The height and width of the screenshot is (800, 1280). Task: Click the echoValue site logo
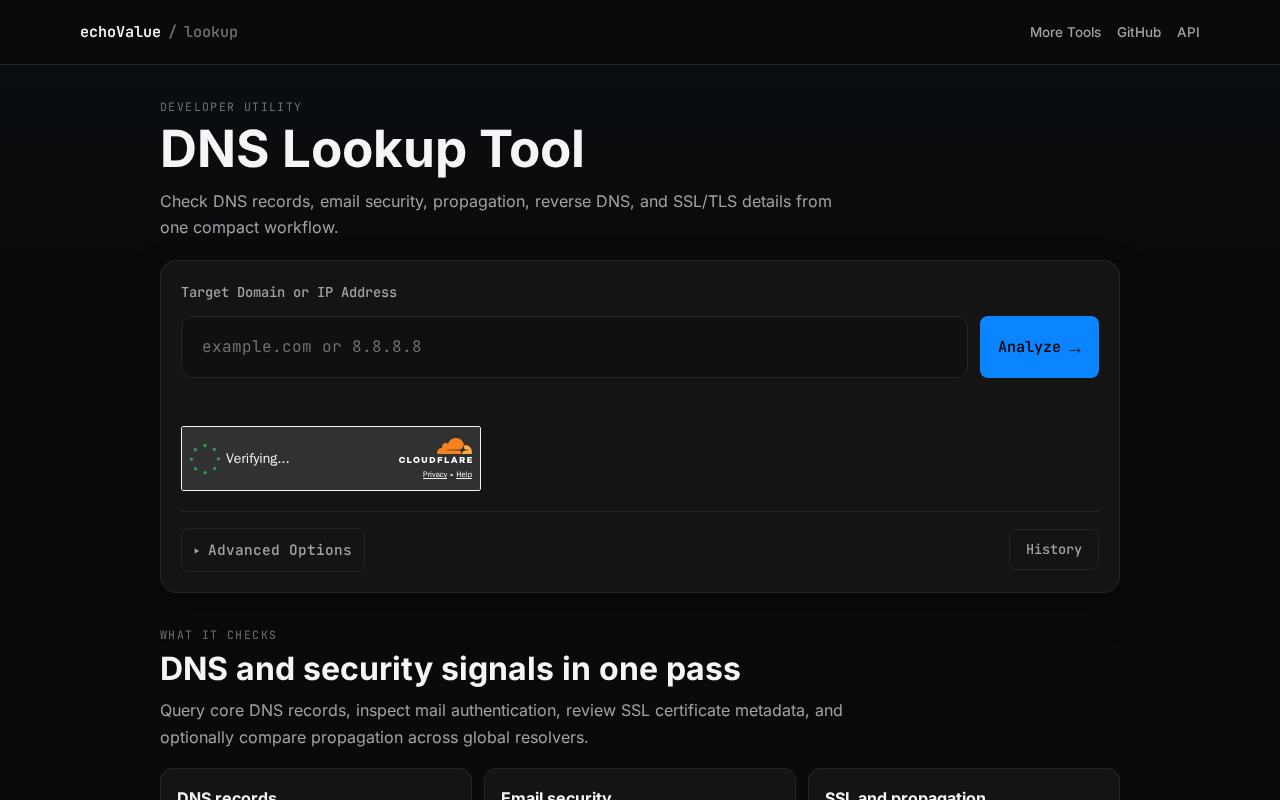pos(120,32)
